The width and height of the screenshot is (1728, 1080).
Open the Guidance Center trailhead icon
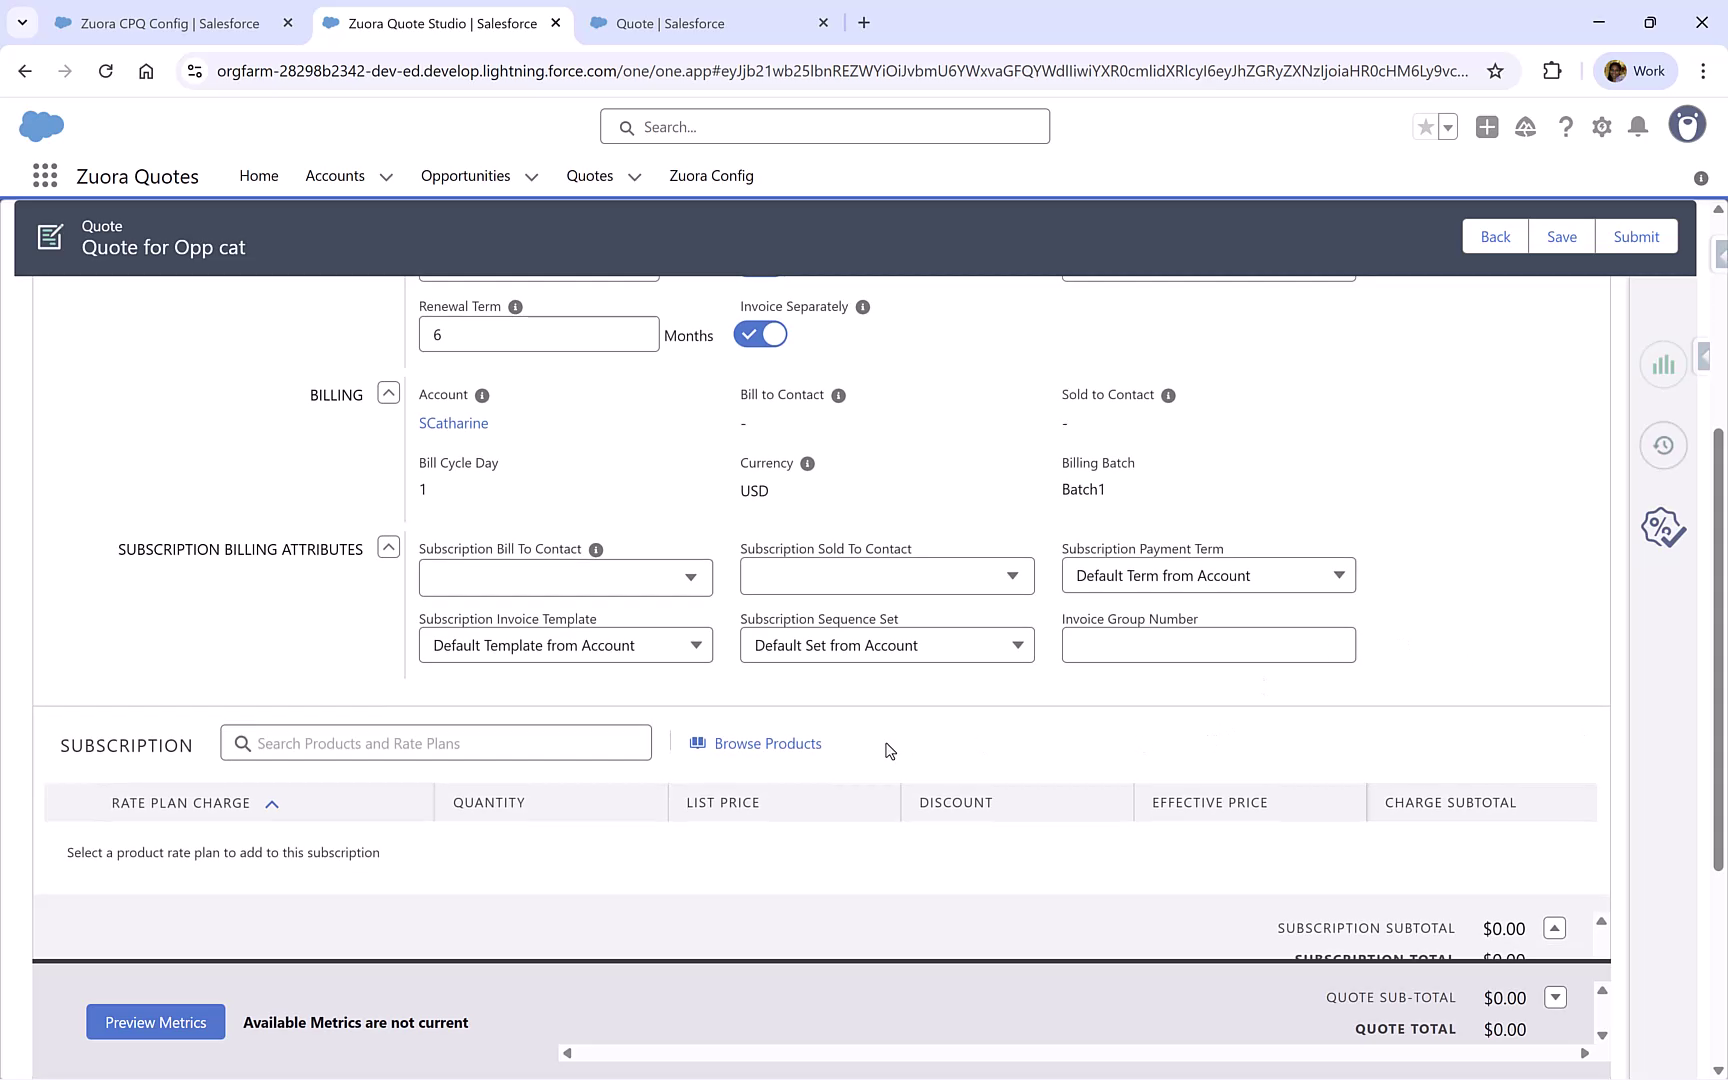1525,127
